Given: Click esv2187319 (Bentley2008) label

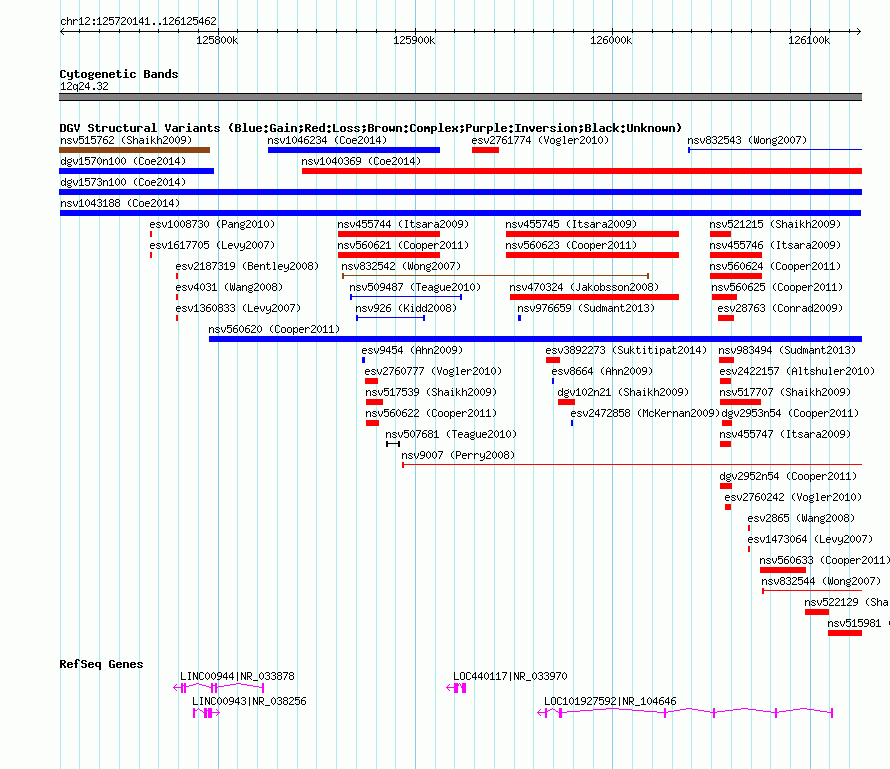Looking at the screenshot, I should (x=247, y=266).
